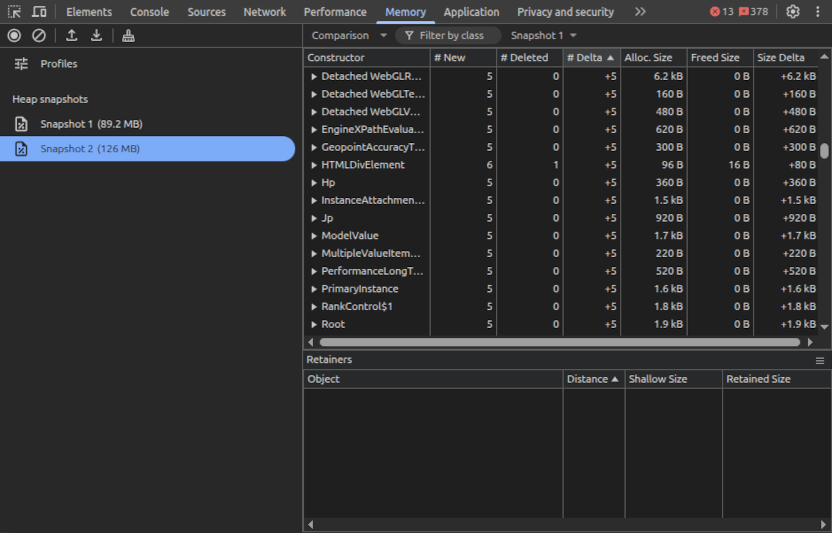This screenshot has width=832, height=533.
Task: Sort by the Size Delta column header
Action: (781, 58)
